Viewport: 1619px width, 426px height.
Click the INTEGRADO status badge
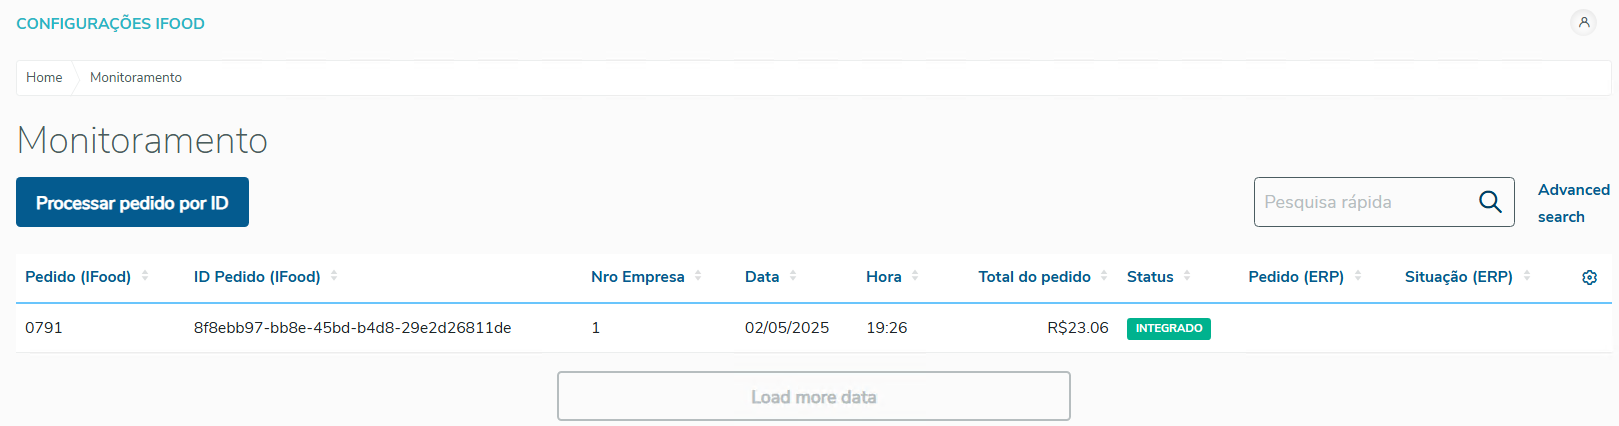tap(1168, 329)
